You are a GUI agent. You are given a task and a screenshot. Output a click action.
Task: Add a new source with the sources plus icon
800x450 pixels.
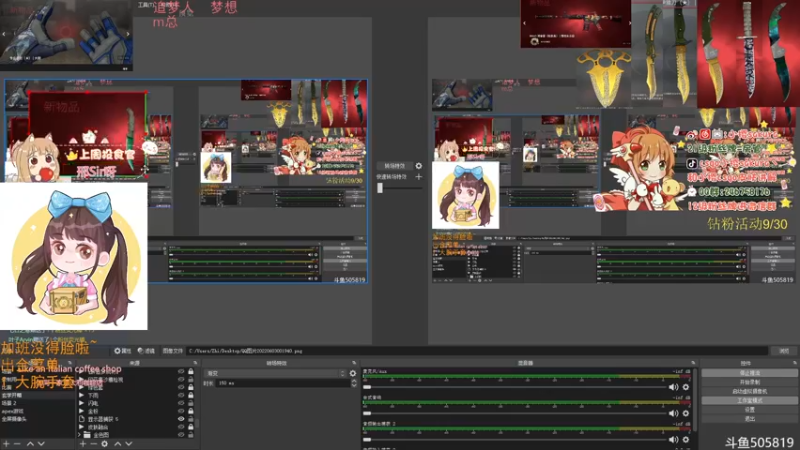83,444
